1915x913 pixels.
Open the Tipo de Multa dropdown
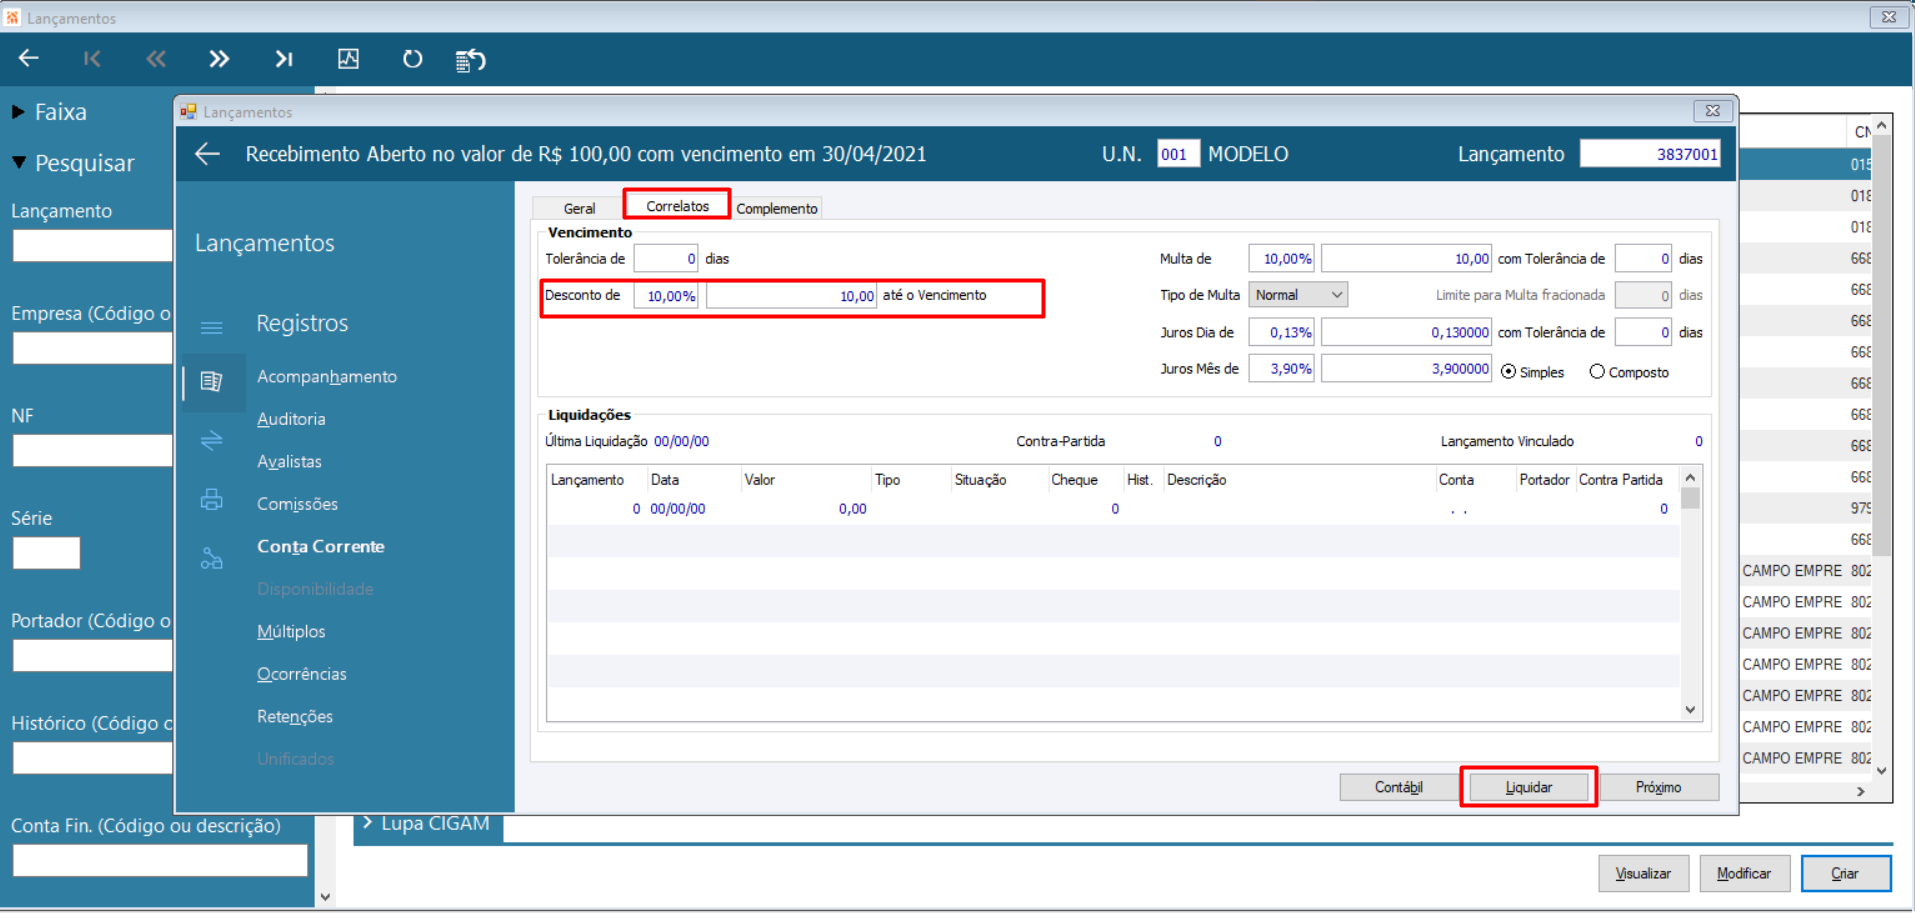pos(1298,295)
